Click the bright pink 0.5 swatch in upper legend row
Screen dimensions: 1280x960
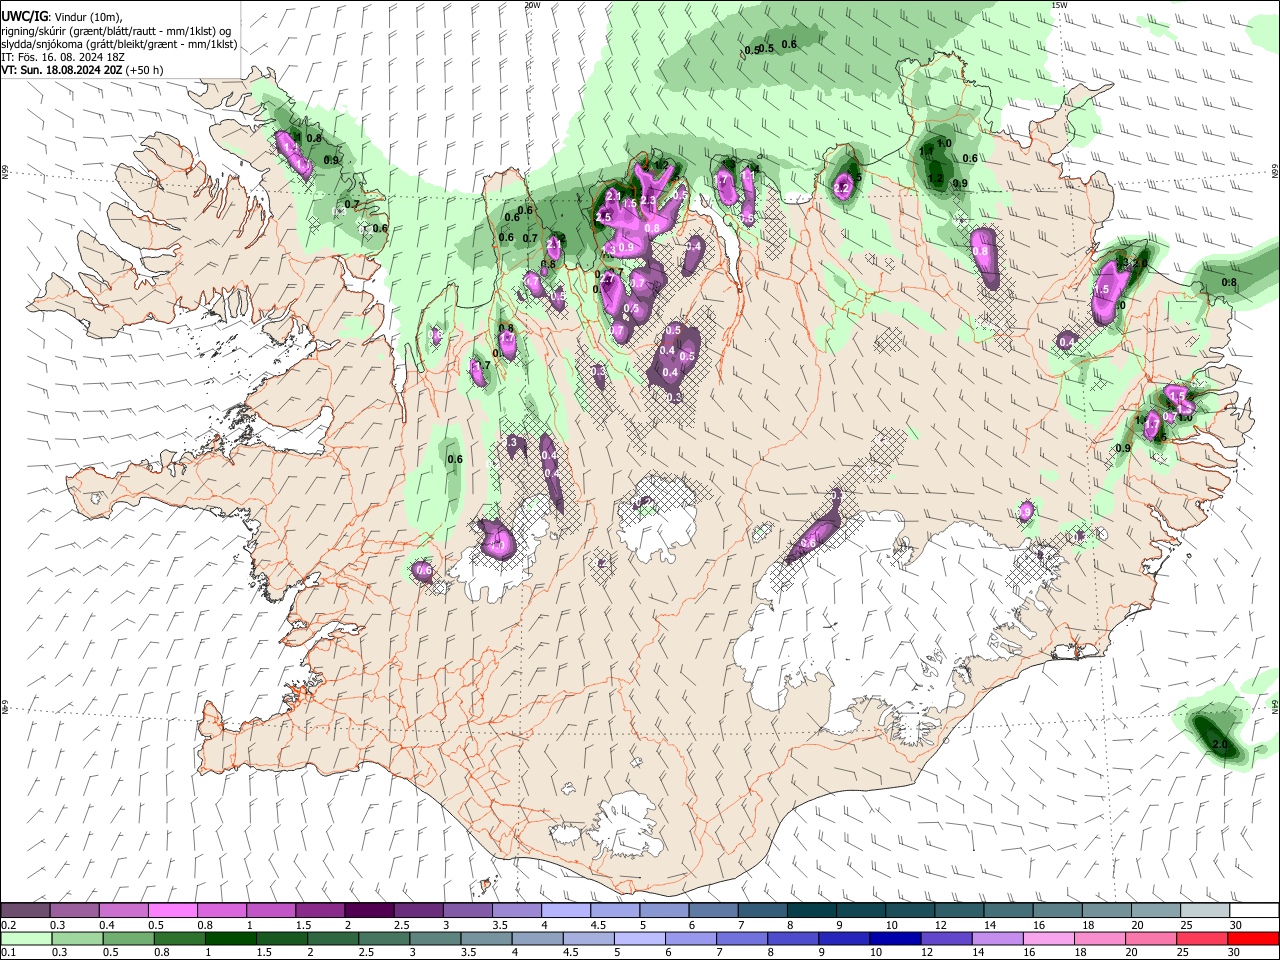pos(172,911)
